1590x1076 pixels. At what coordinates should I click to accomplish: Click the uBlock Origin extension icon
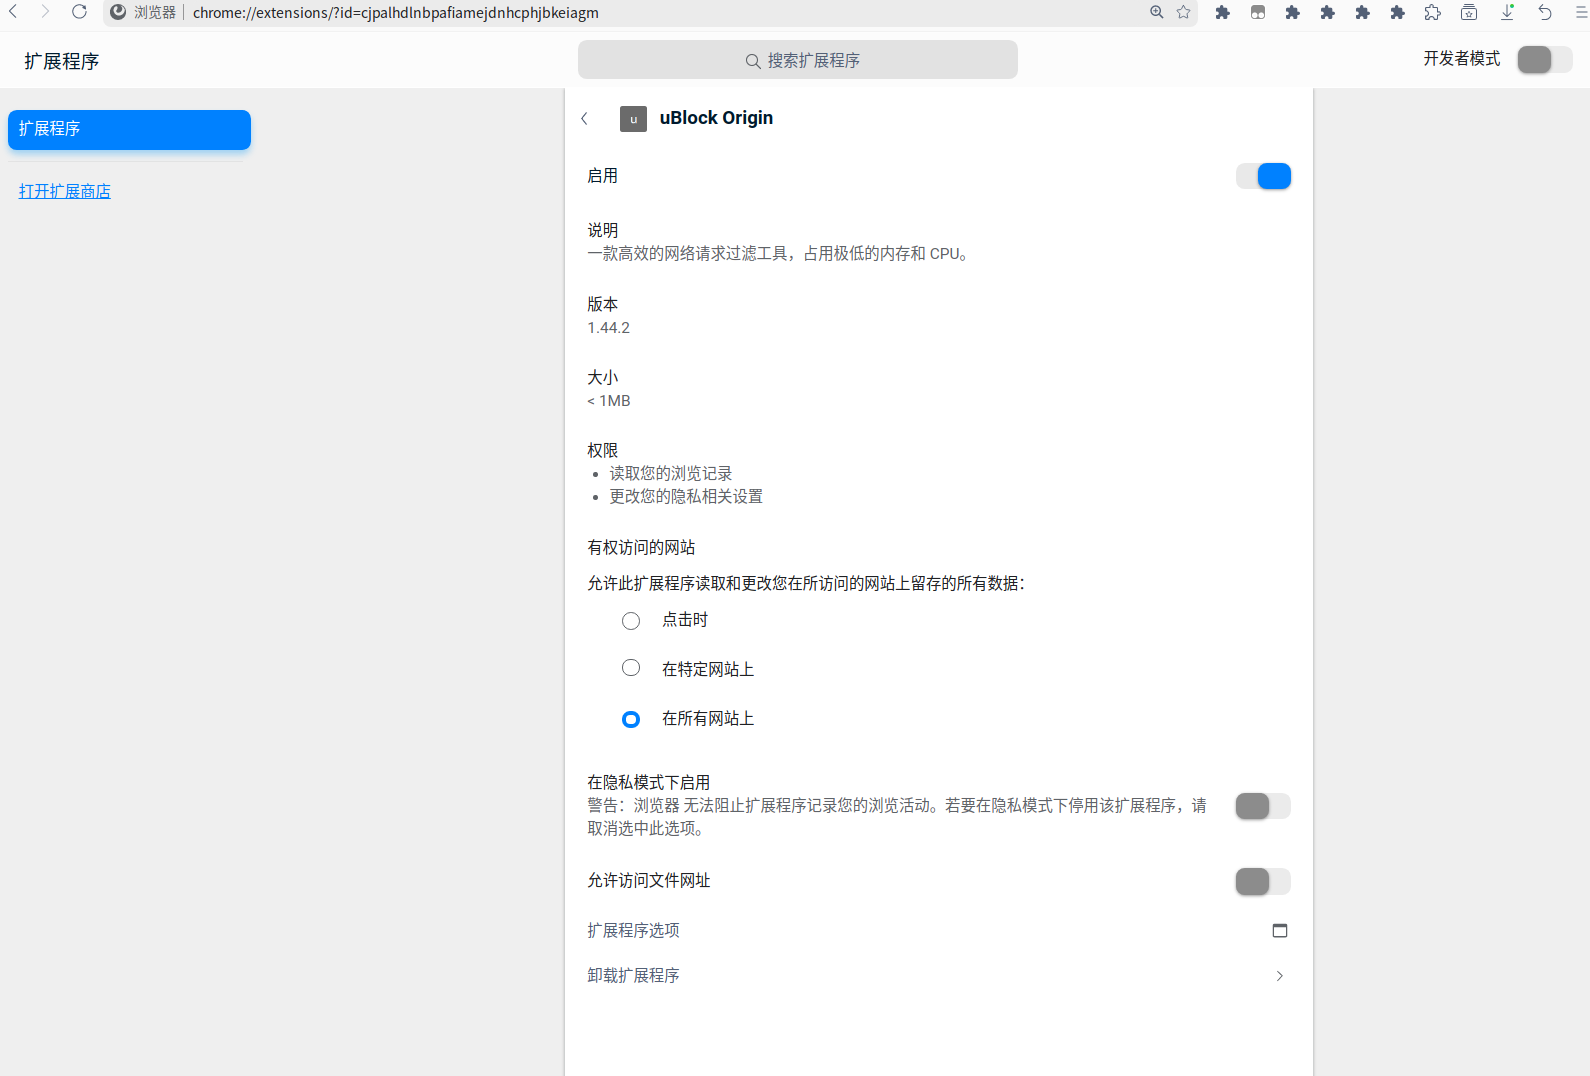(633, 119)
